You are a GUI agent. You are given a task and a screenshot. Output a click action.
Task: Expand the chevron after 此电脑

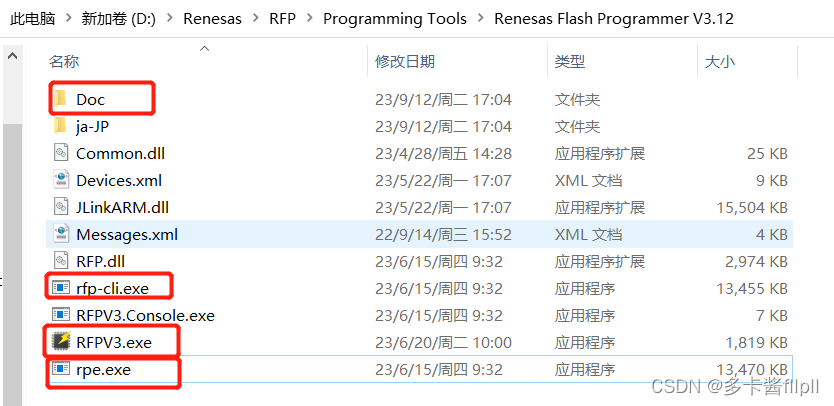pos(69,19)
